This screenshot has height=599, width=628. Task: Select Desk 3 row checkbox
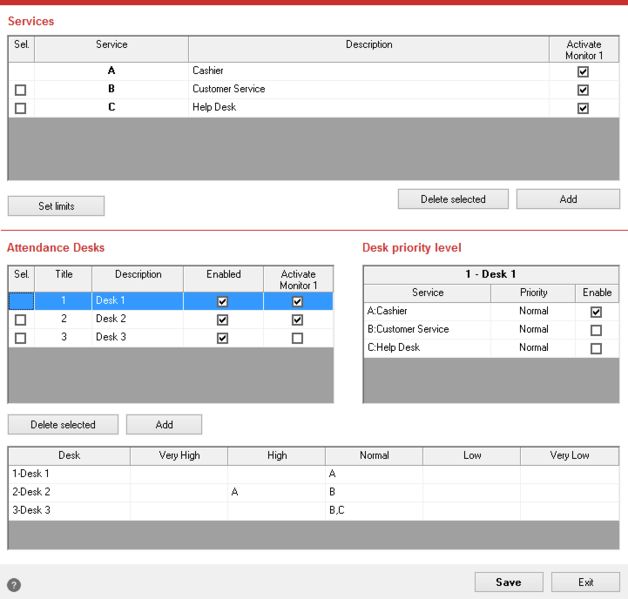20,338
